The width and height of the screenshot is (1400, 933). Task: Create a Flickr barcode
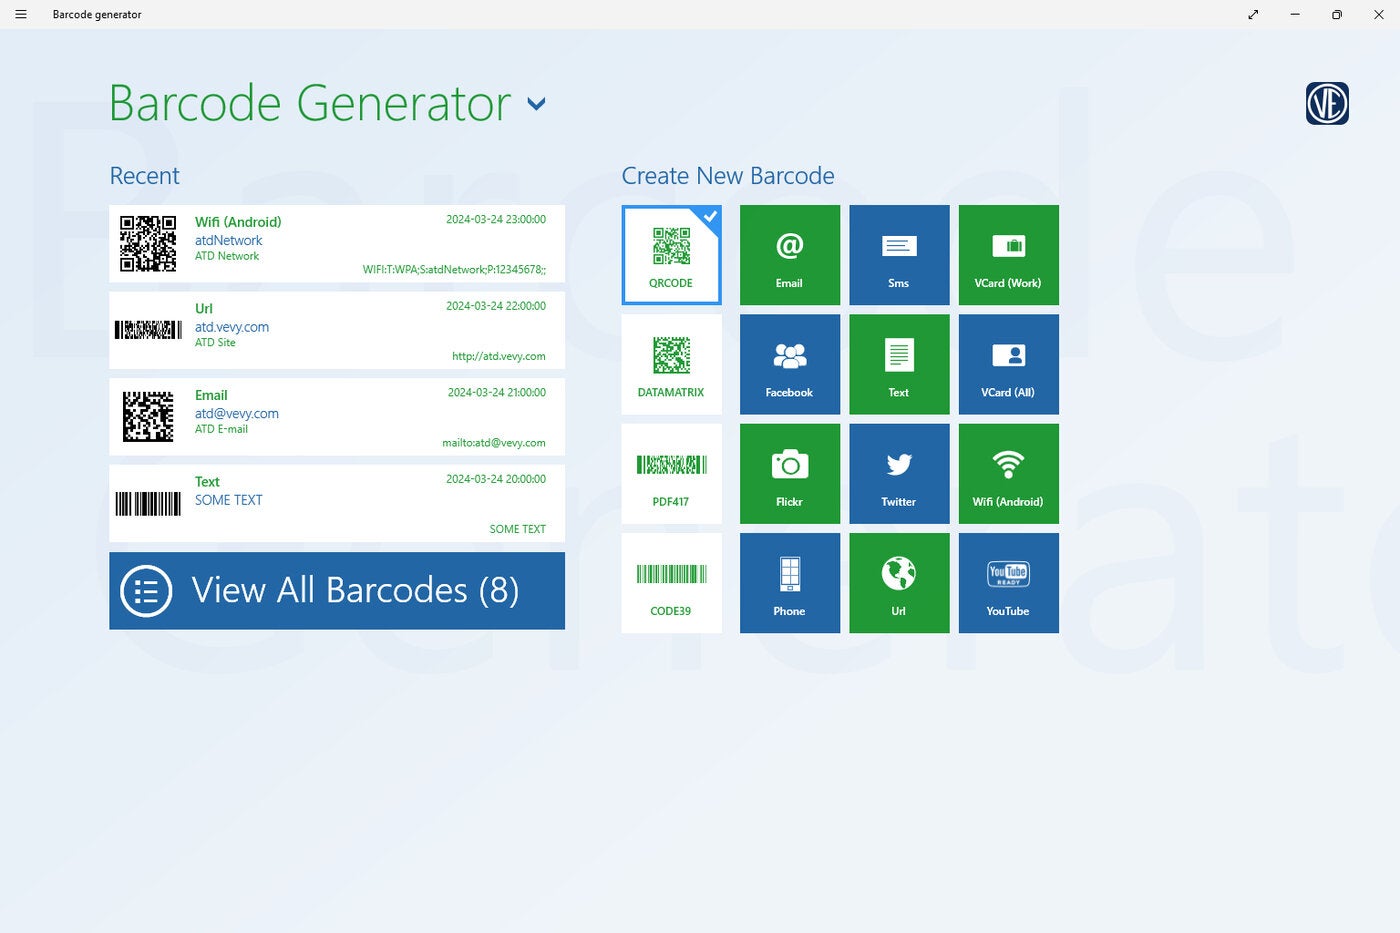pyautogui.click(x=790, y=473)
